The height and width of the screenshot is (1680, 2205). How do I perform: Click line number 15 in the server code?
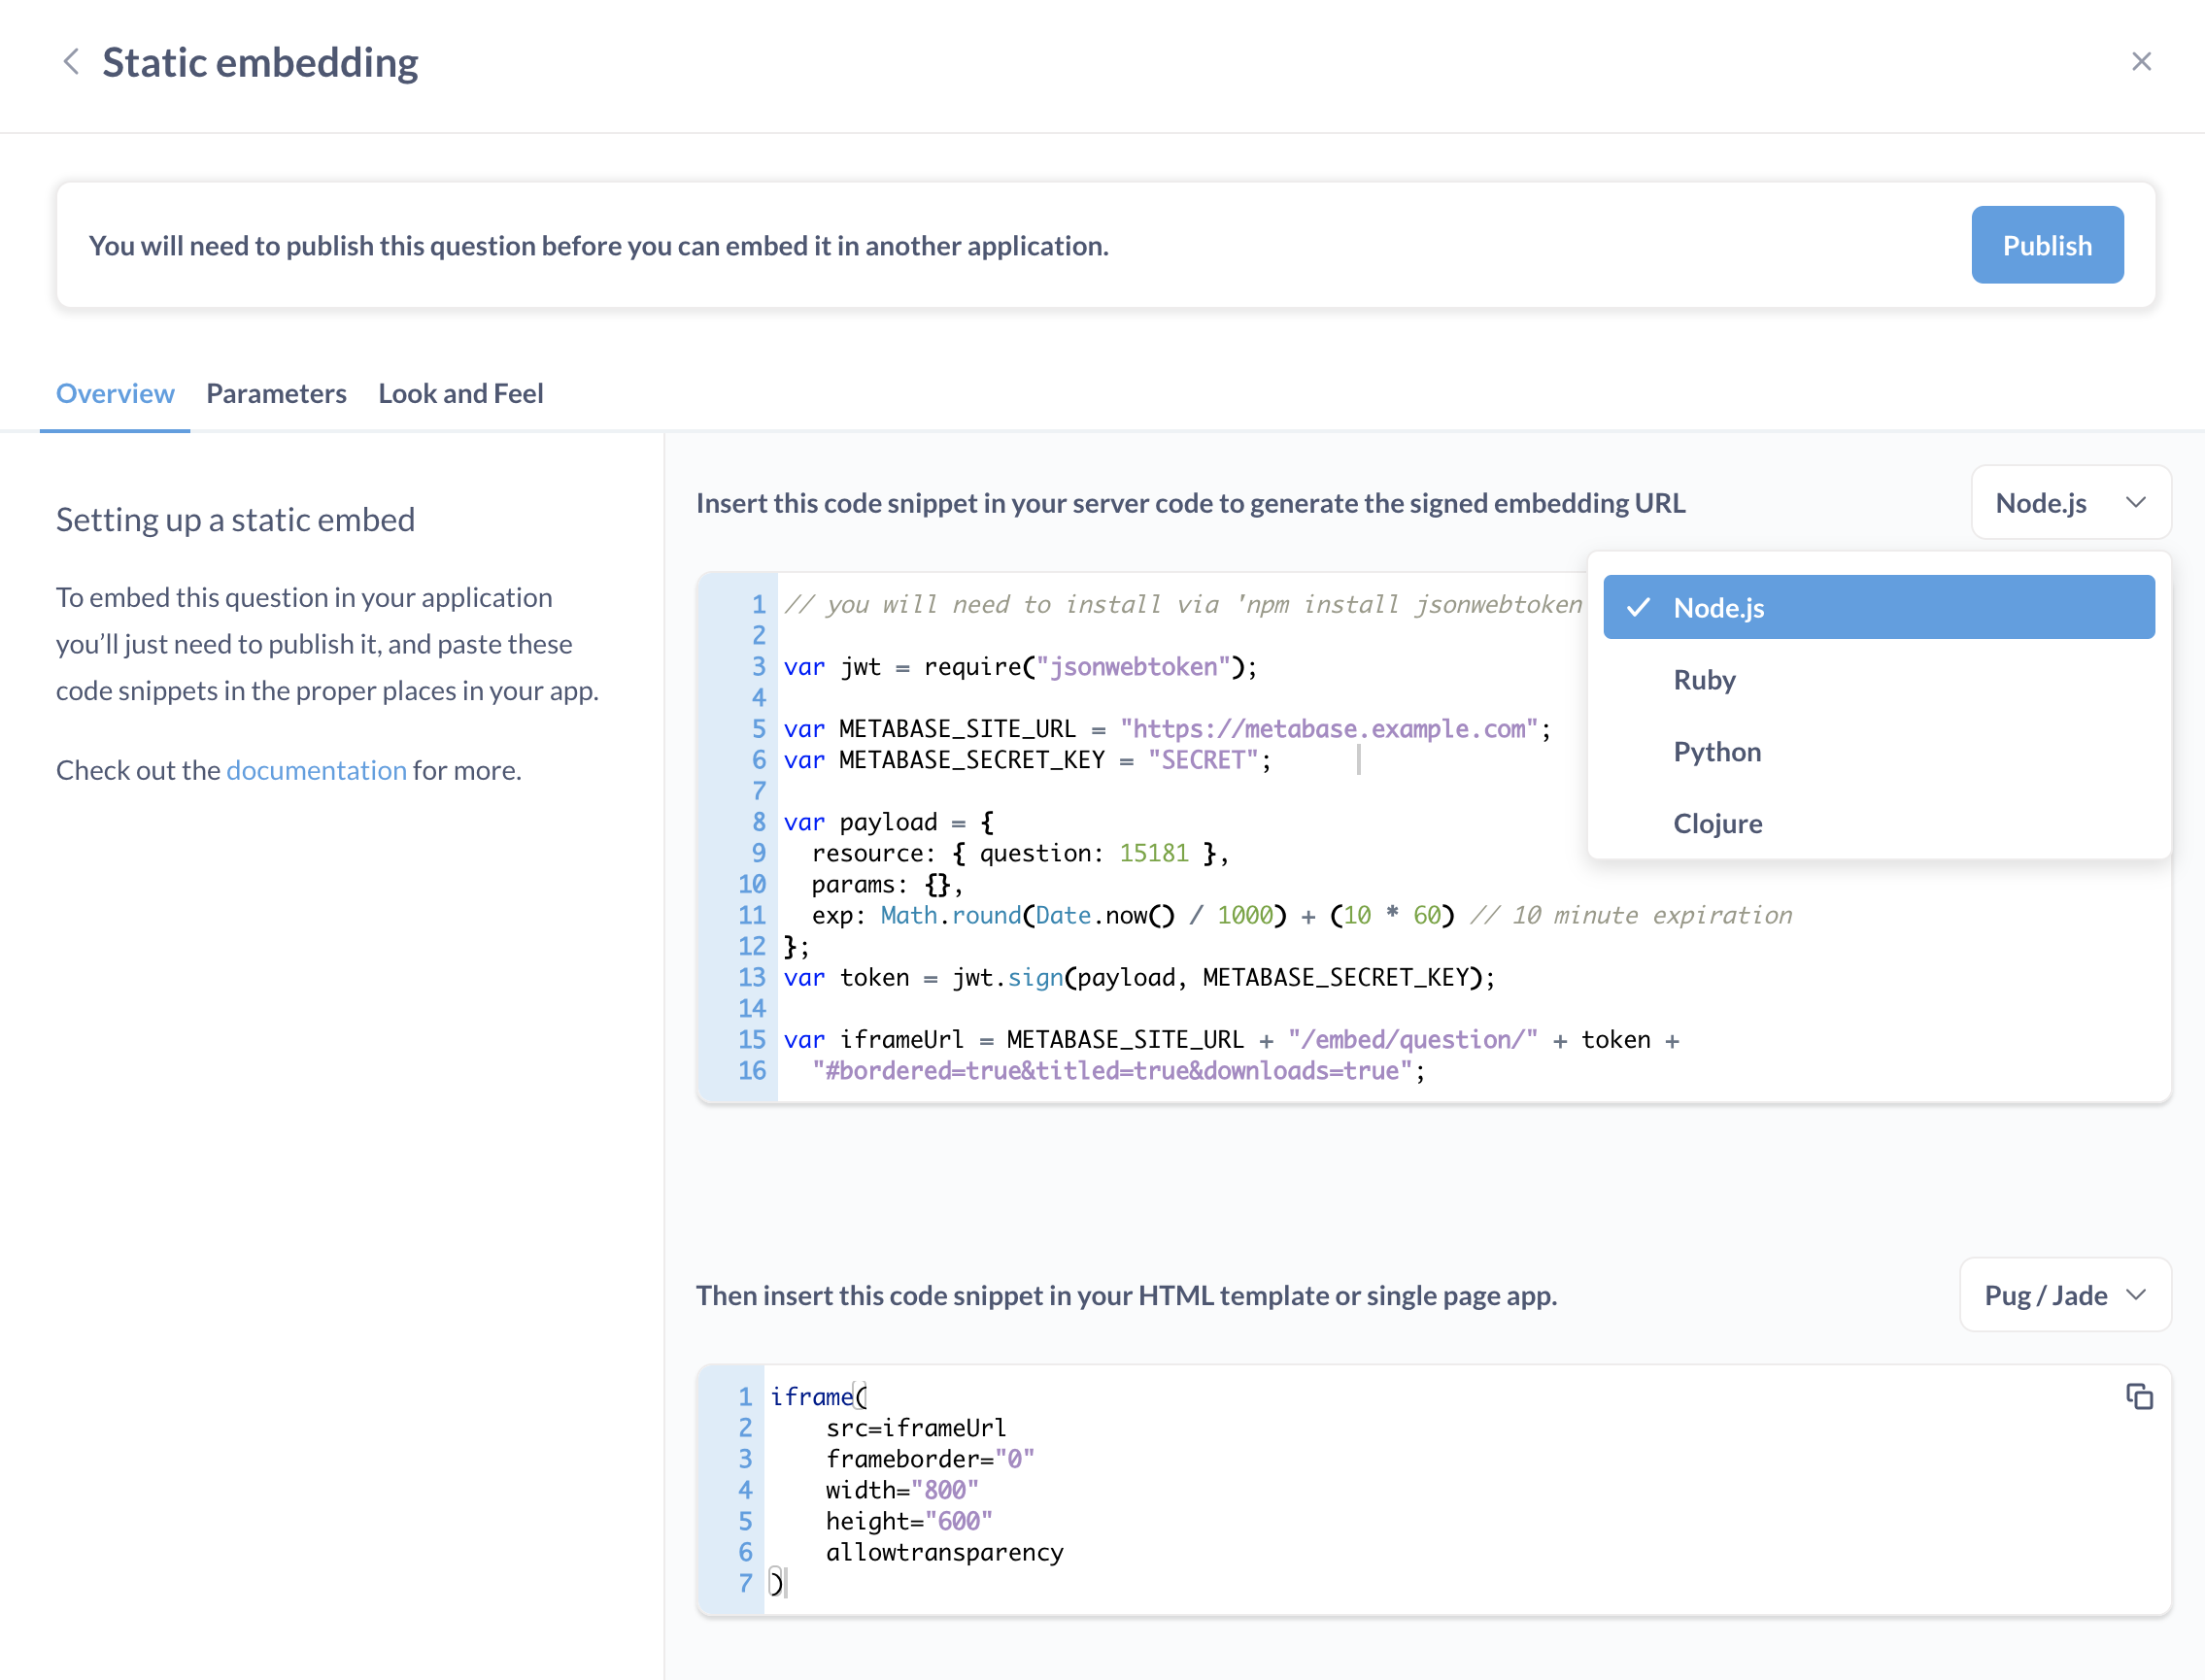tap(751, 1039)
